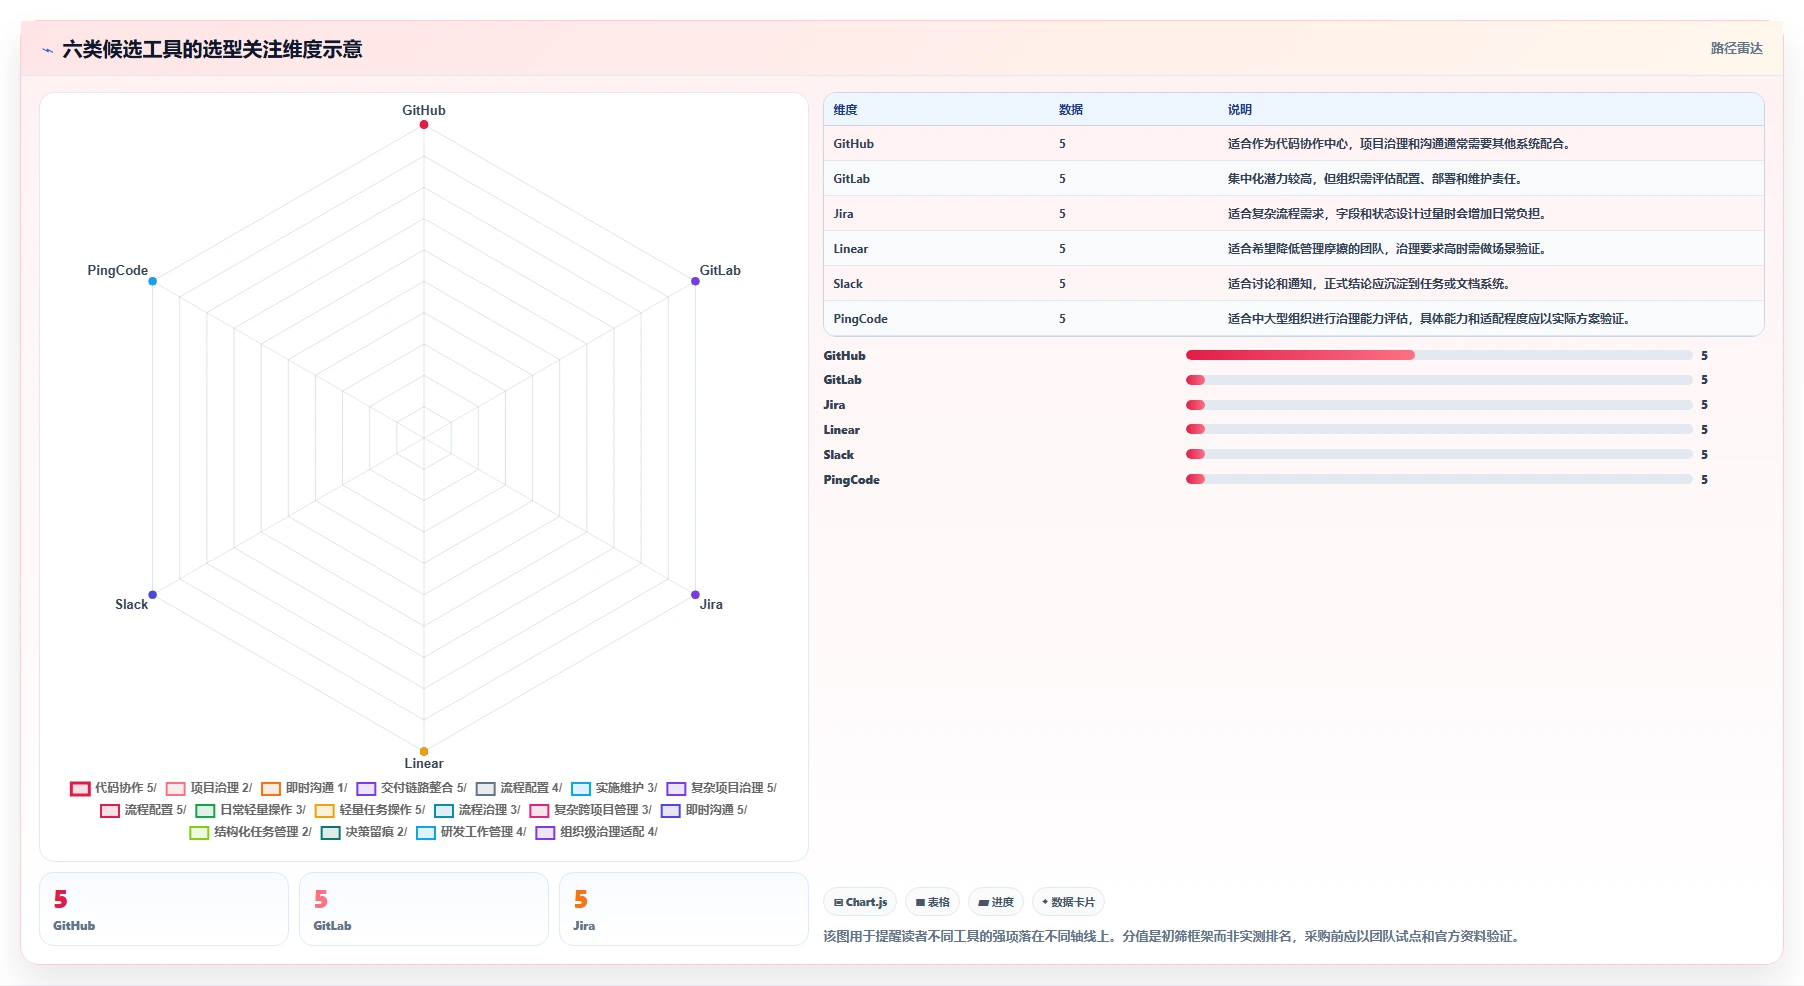Viewport: 1804px width, 986px height.
Task: Hide the 组织级治理适配 4/ legend series
Action: (x=596, y=832)
